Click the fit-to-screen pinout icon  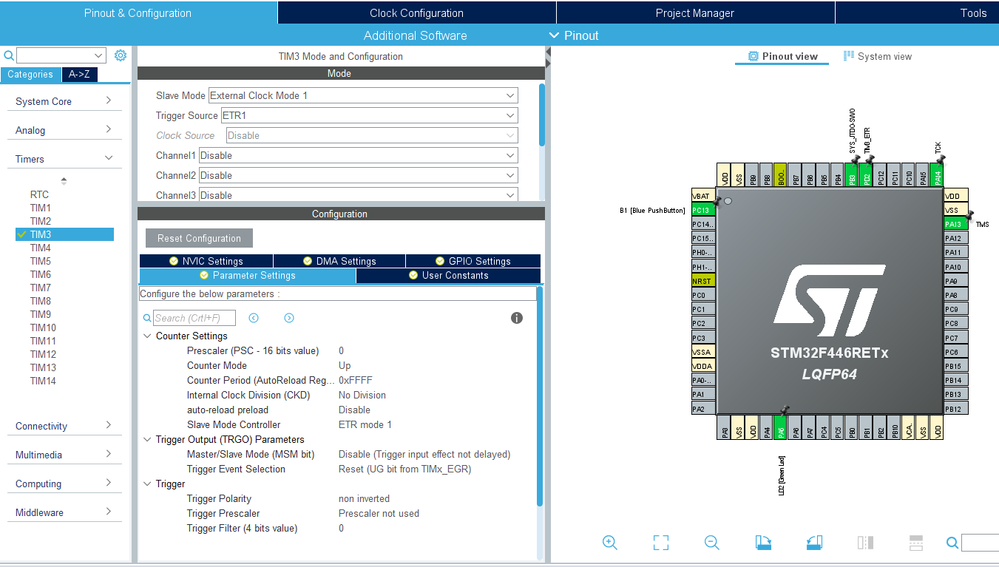(661, 543)
